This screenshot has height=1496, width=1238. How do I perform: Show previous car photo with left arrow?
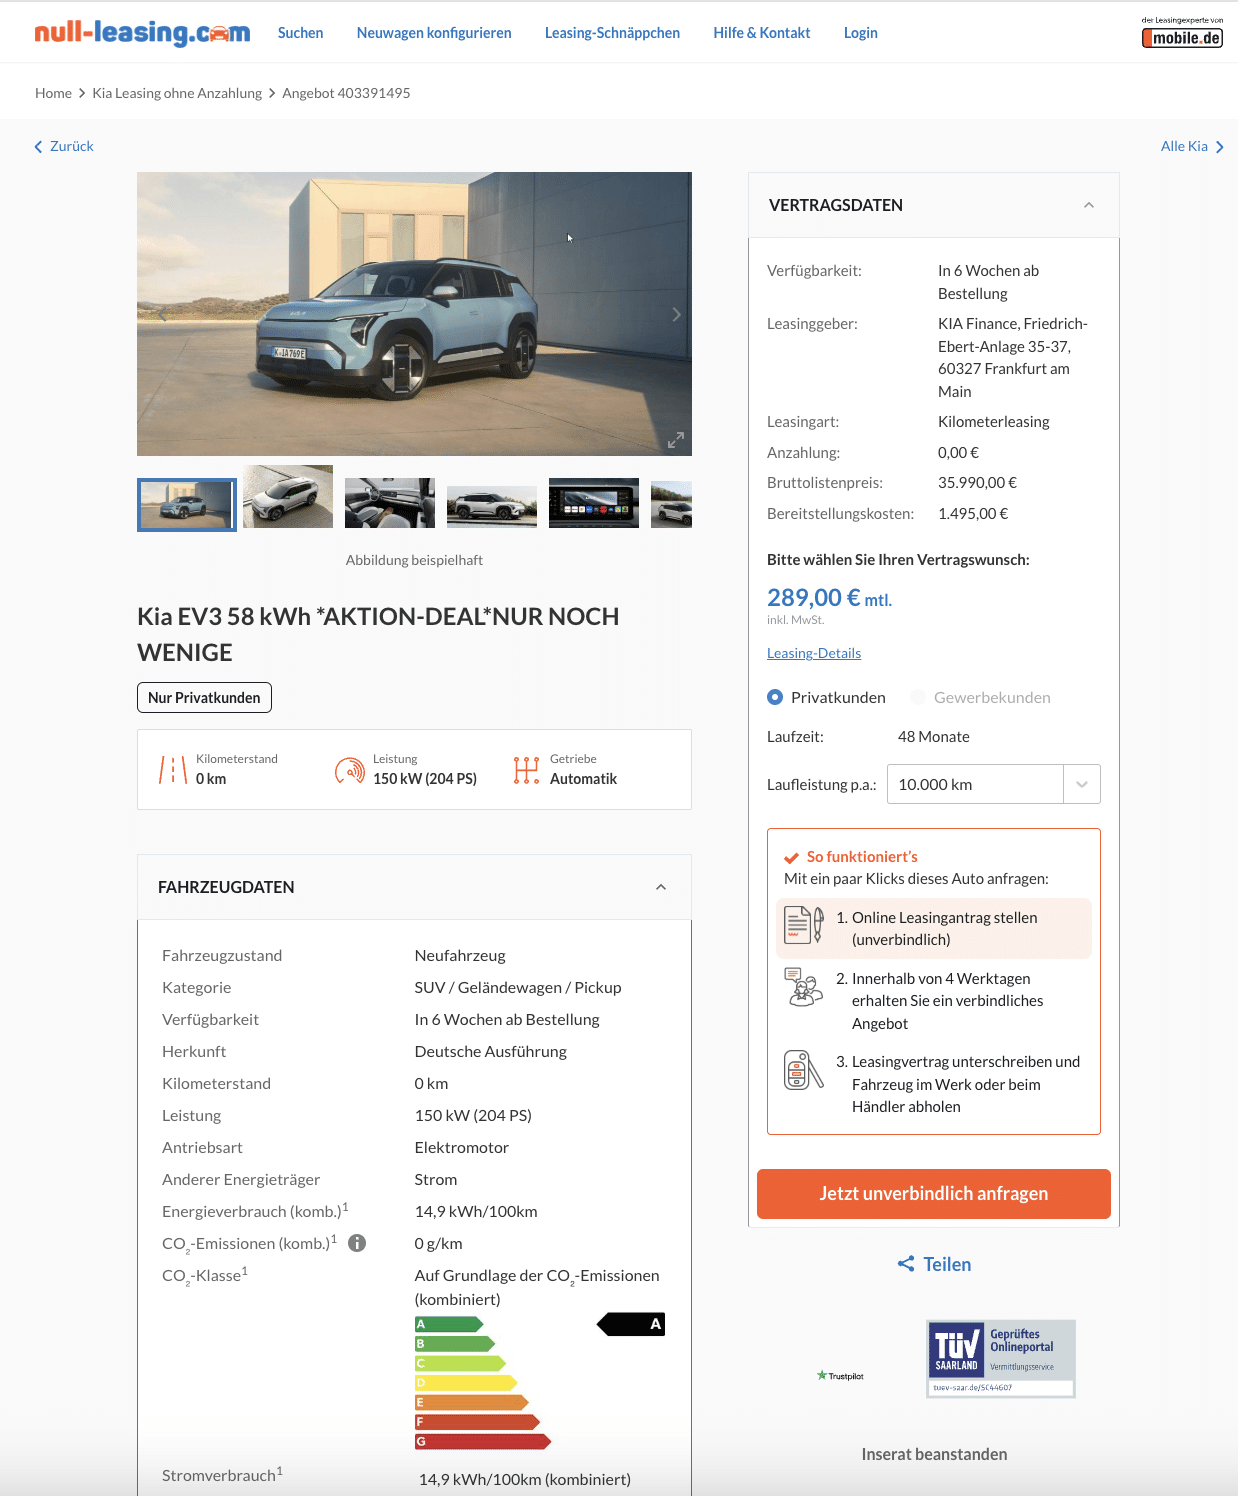pyautogui.click(x=163, y=314)
